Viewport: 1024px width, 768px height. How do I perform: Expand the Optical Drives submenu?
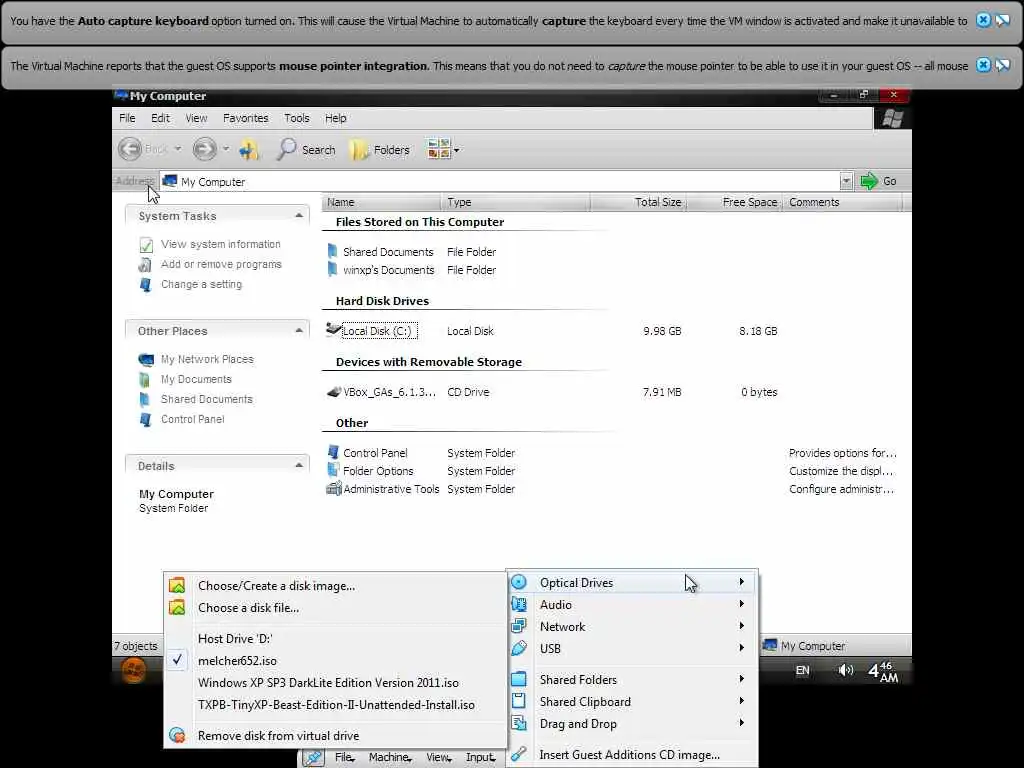(x=632, y=583)
